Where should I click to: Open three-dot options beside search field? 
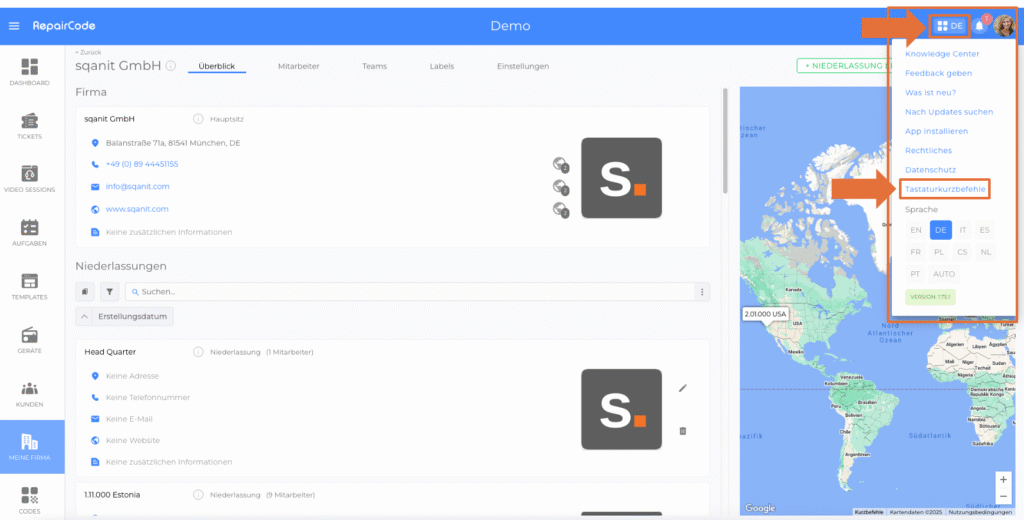coord(702,292)
